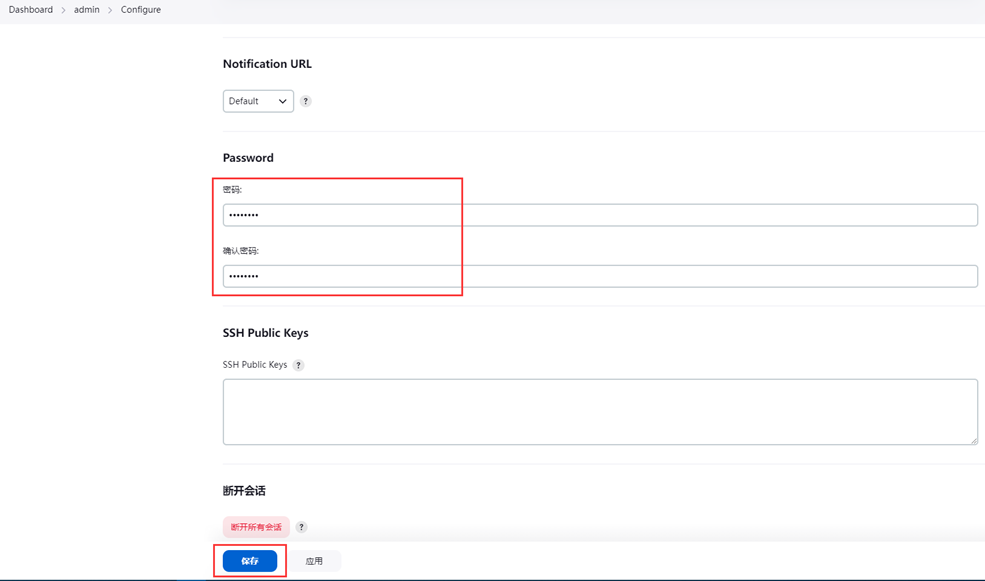Open the admin breadcrumb link
Screen dimensions: 985x581
click(87, 10)
